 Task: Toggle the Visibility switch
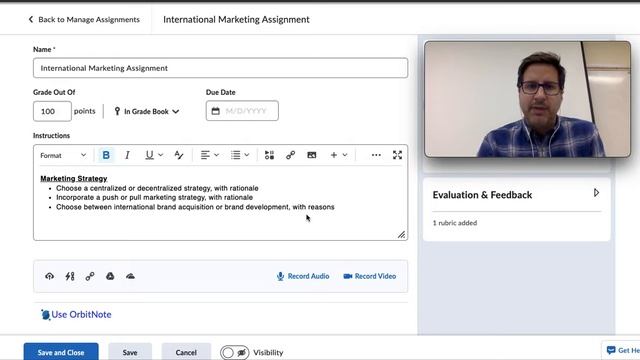(235, 352)
